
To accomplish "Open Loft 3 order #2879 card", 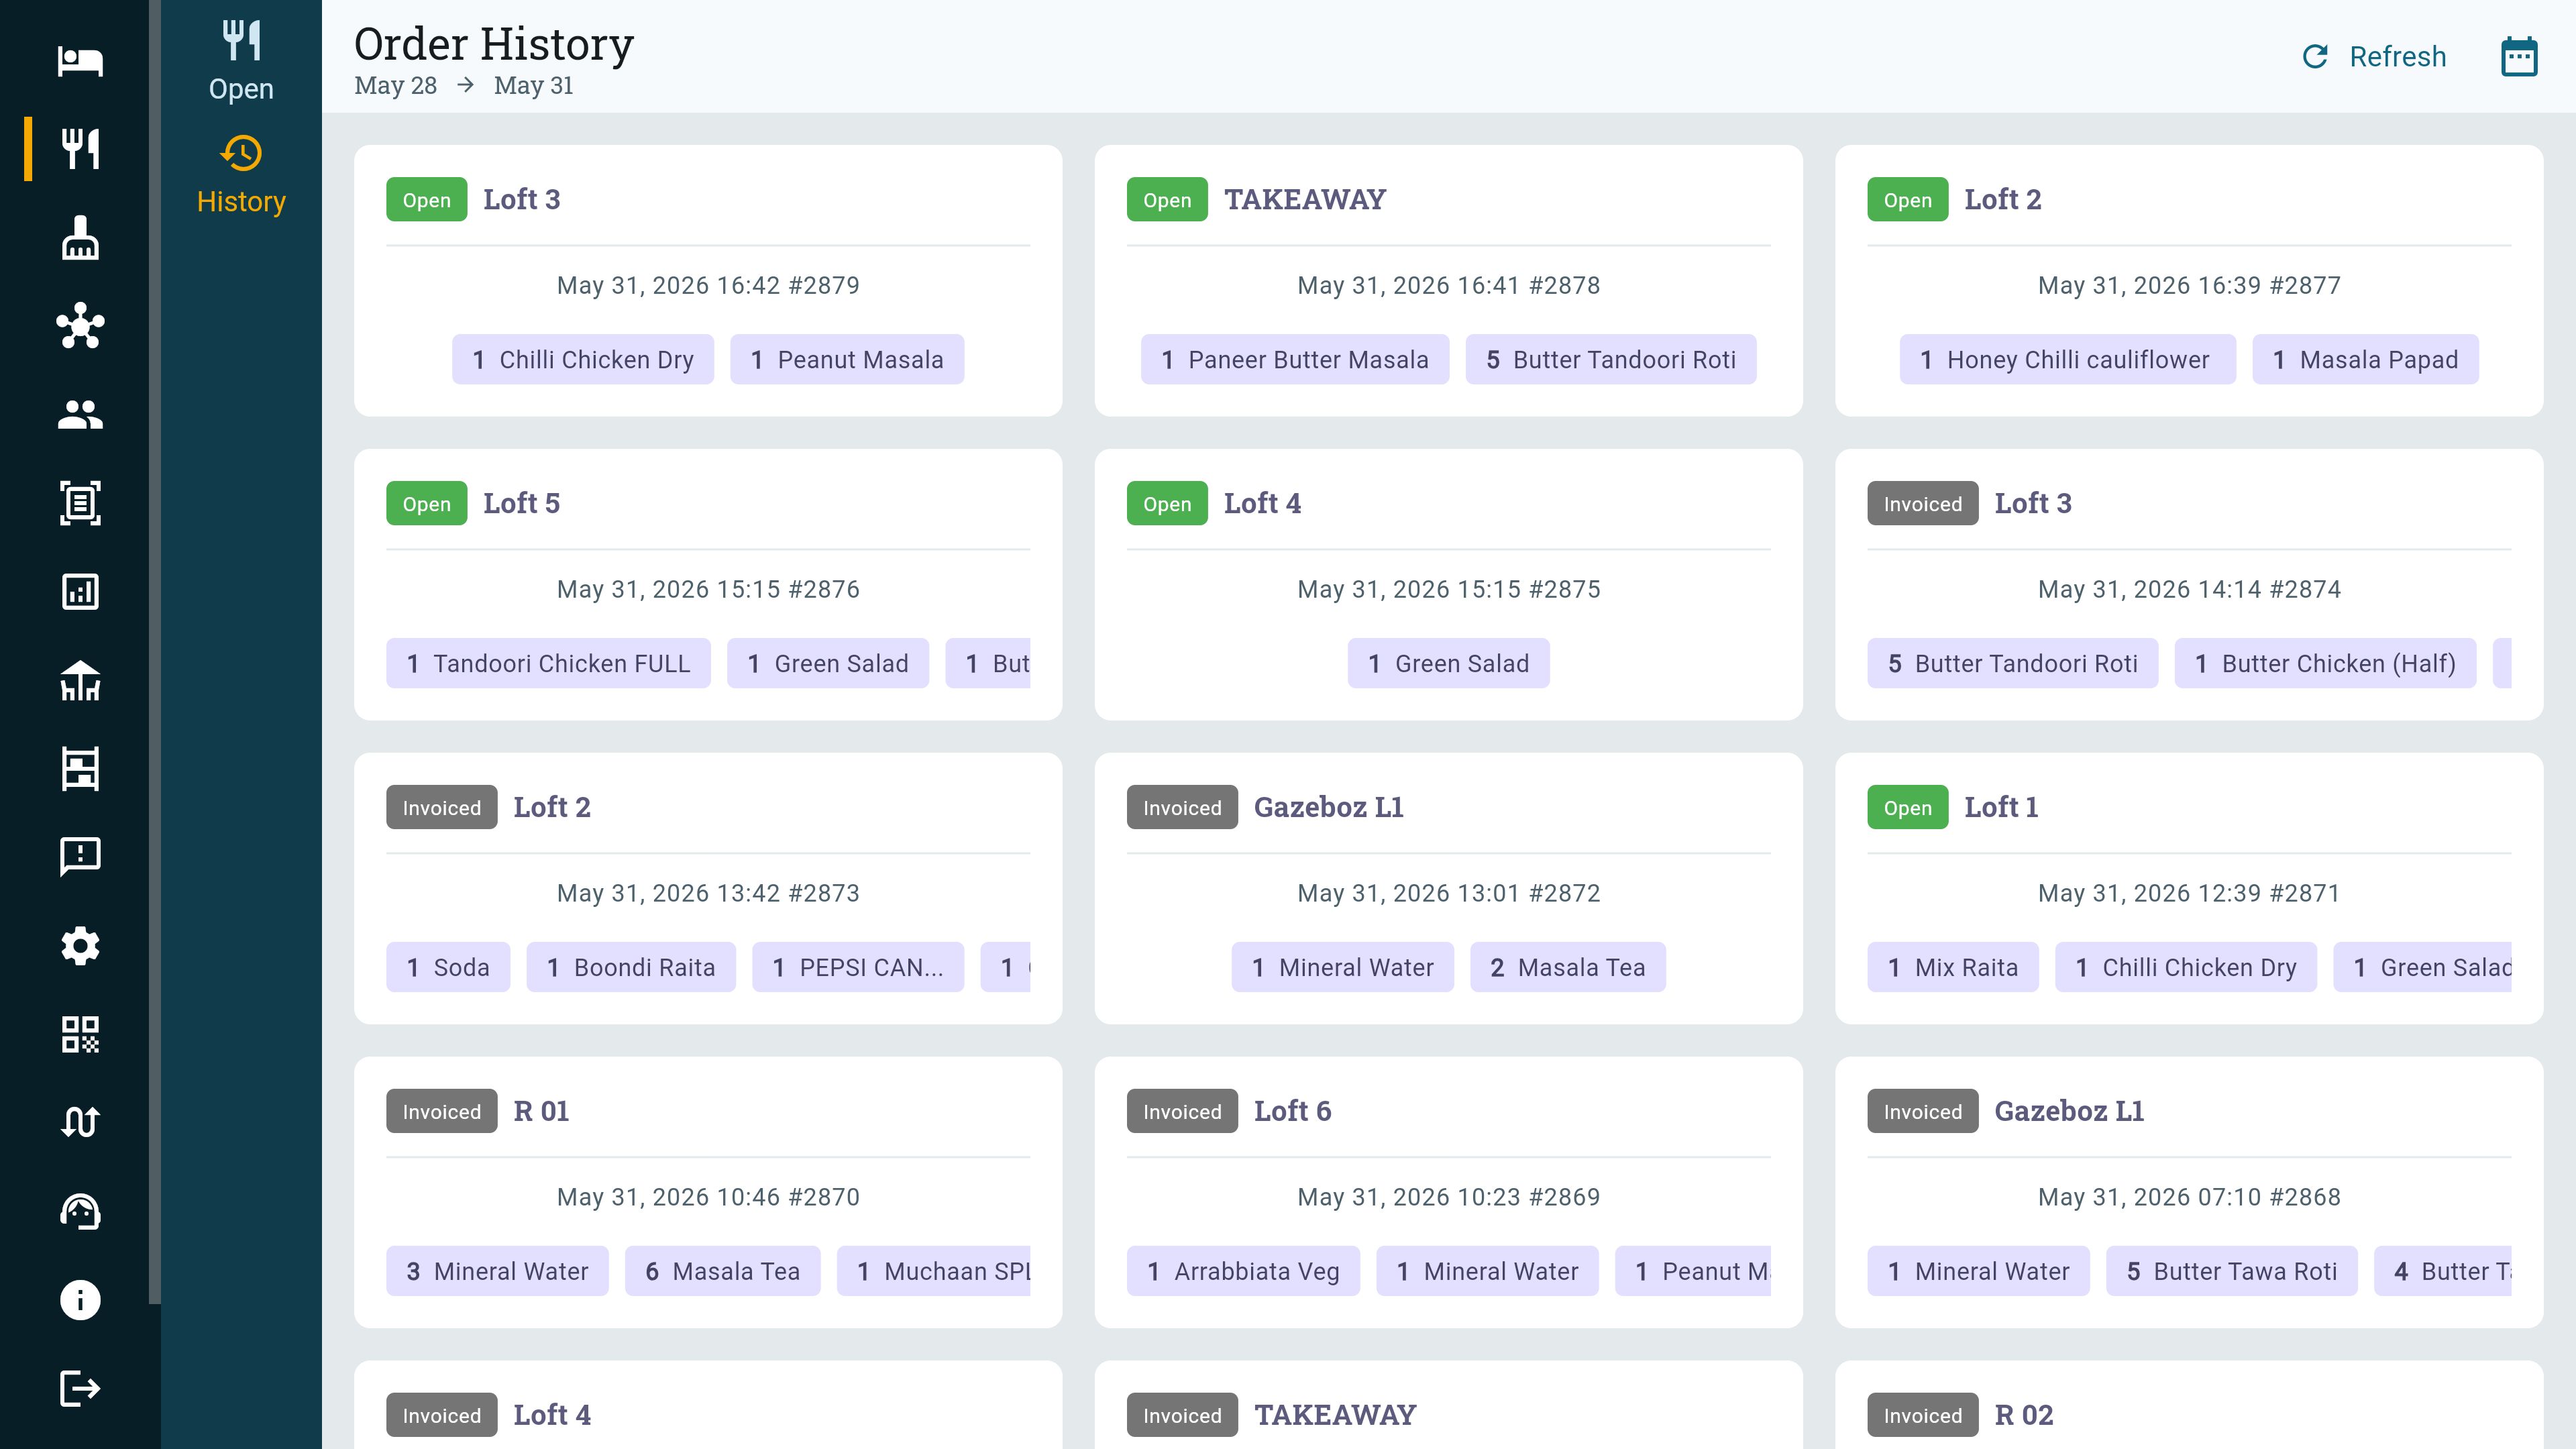I will click(x=708, y=281).
